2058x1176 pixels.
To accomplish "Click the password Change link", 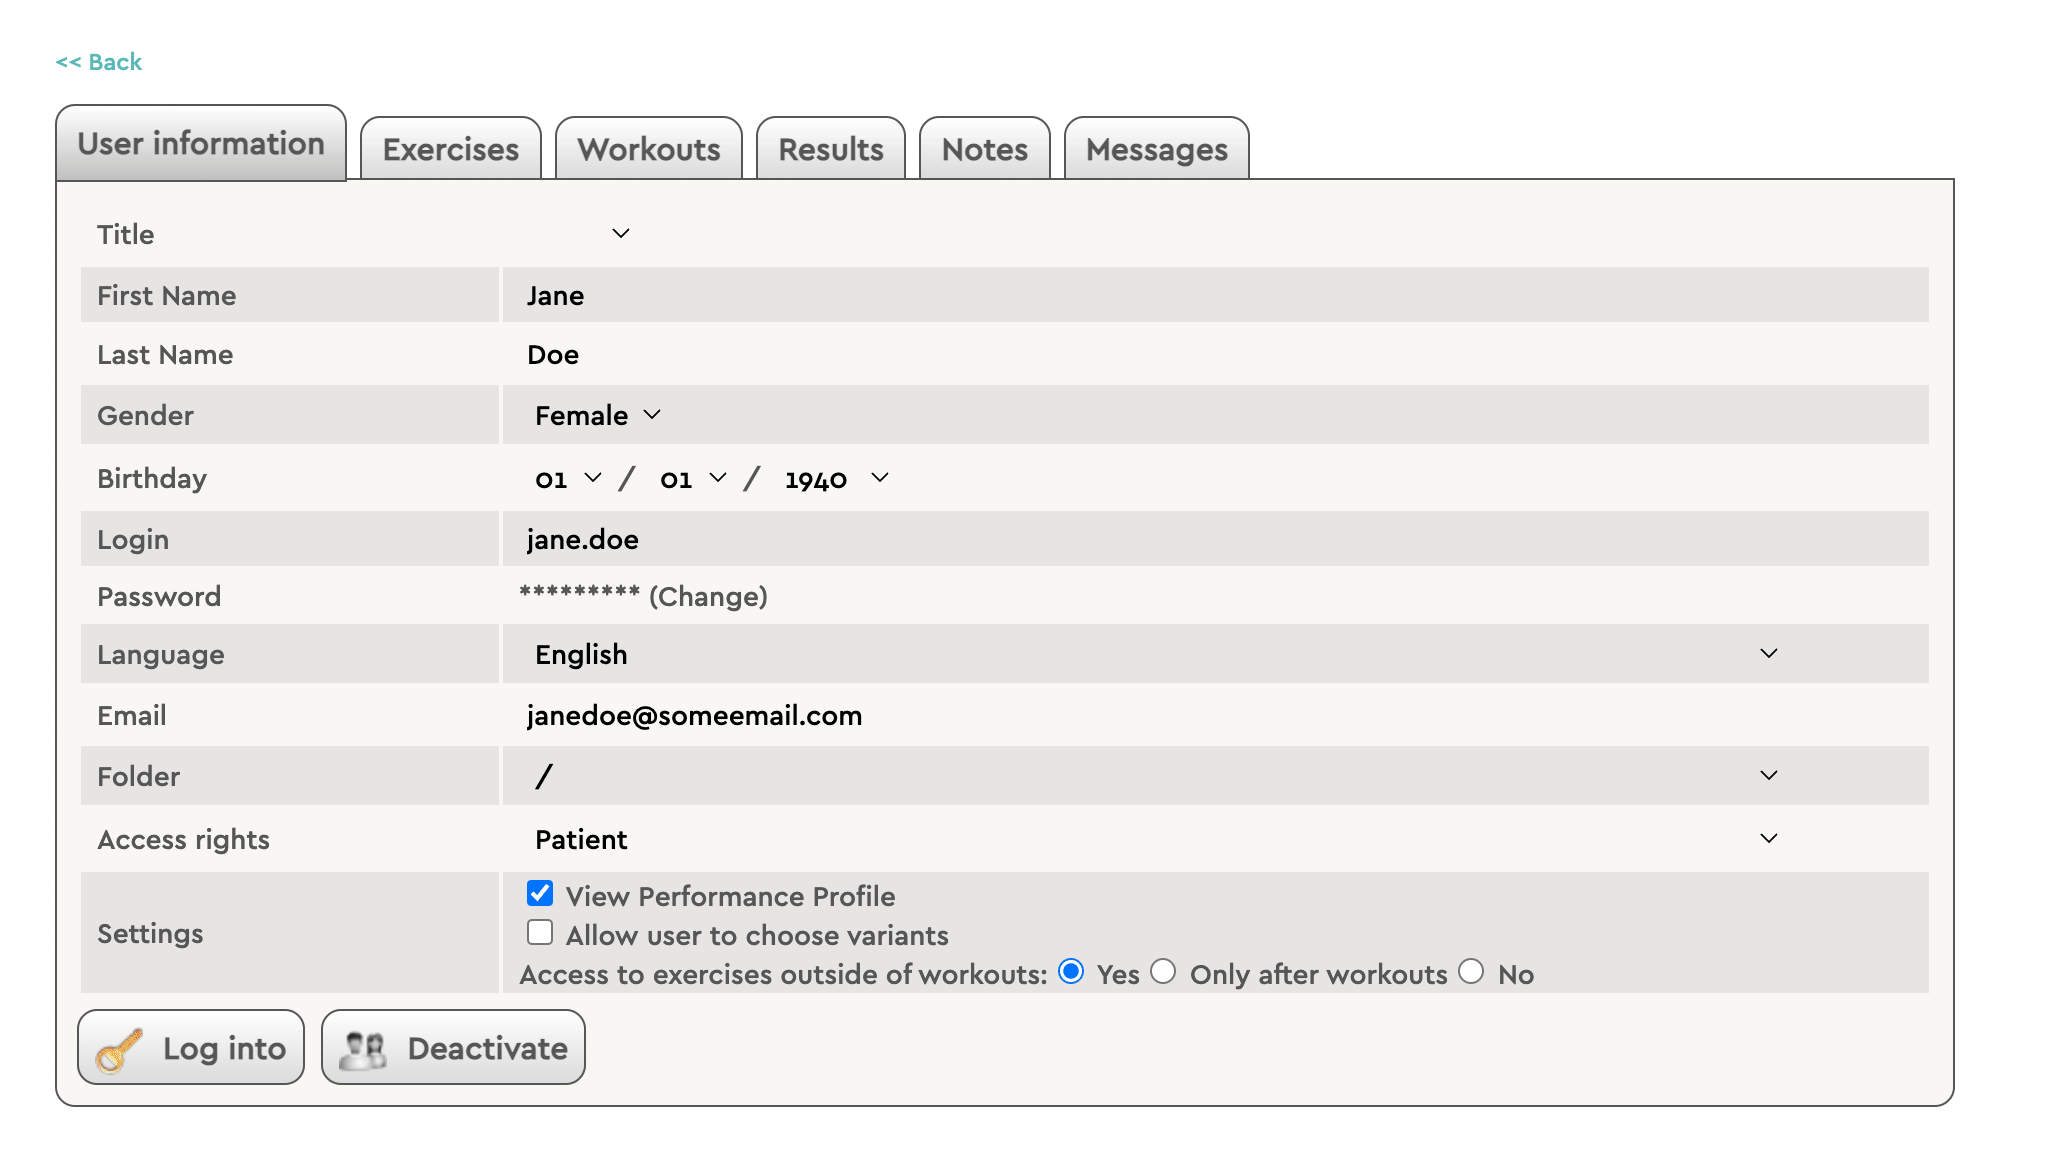I will (708, 597).
